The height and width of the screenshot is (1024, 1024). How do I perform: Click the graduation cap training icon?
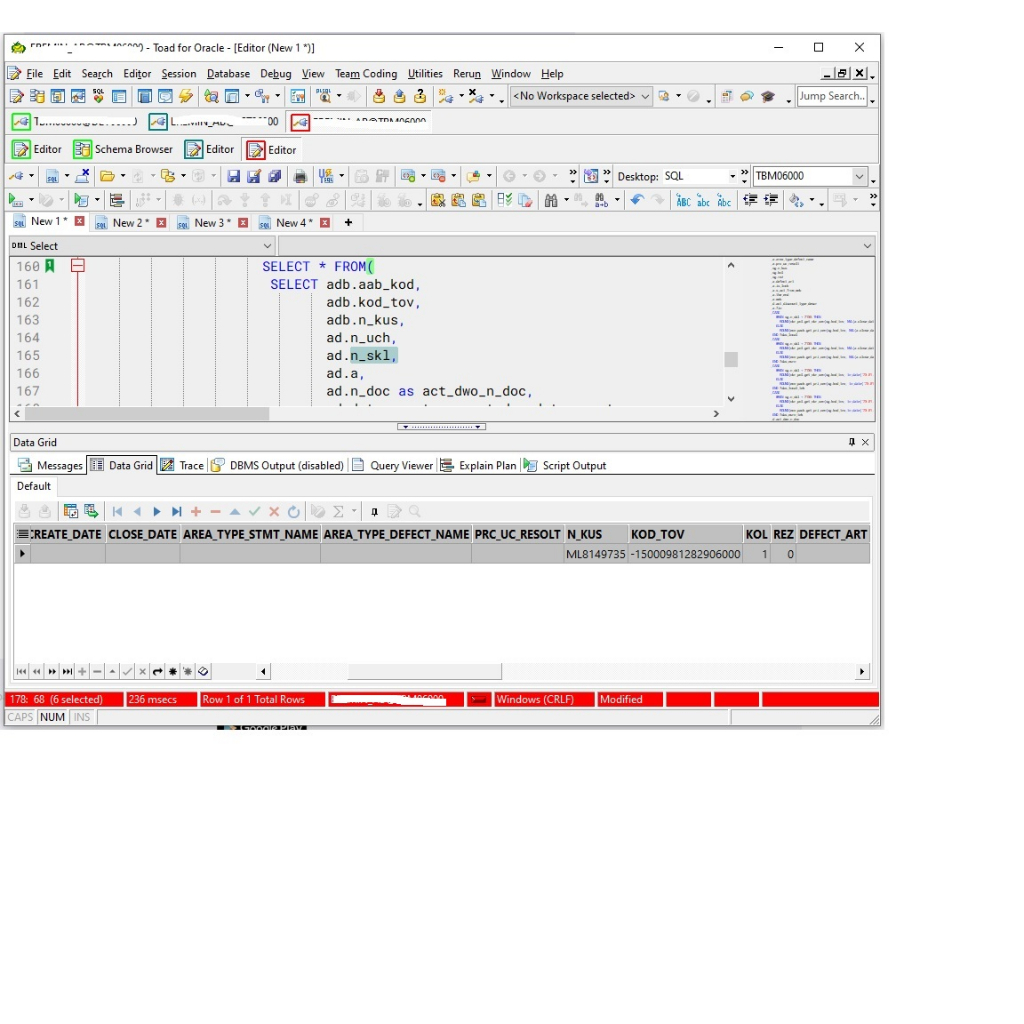(767, 97)
